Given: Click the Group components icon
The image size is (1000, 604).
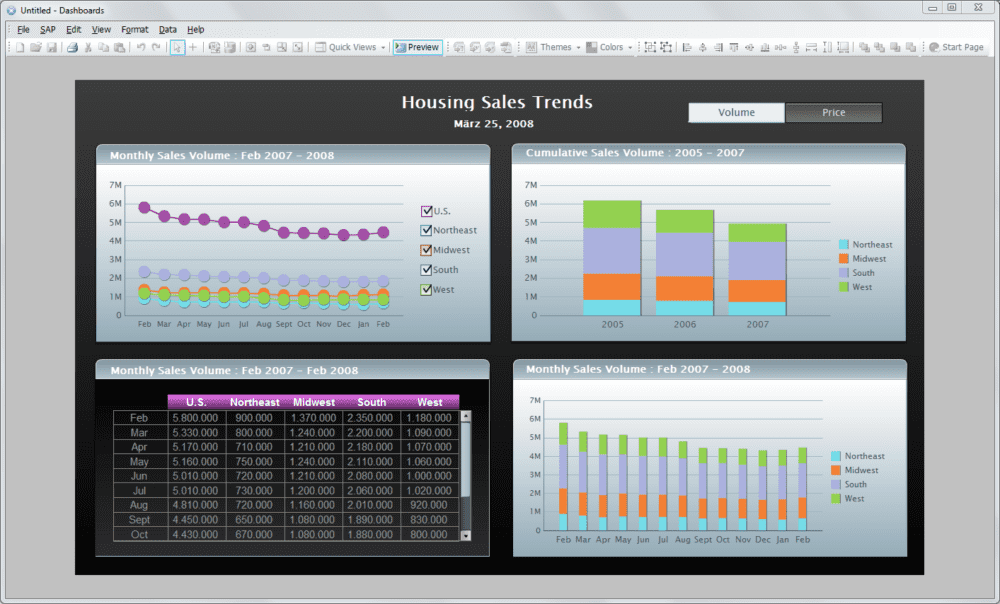Looking at the screenshot, I should pyautogui.click(x=650, y=47).
